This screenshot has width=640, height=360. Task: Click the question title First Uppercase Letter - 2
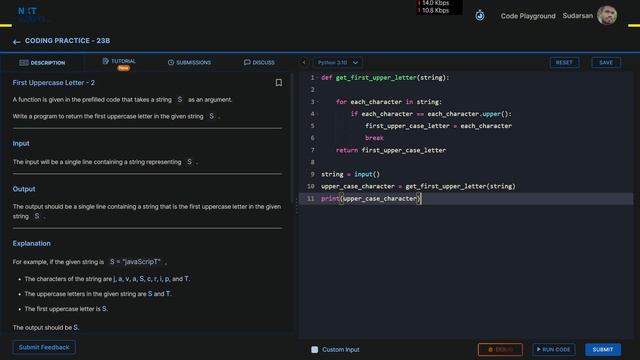[x=53, y=83]
